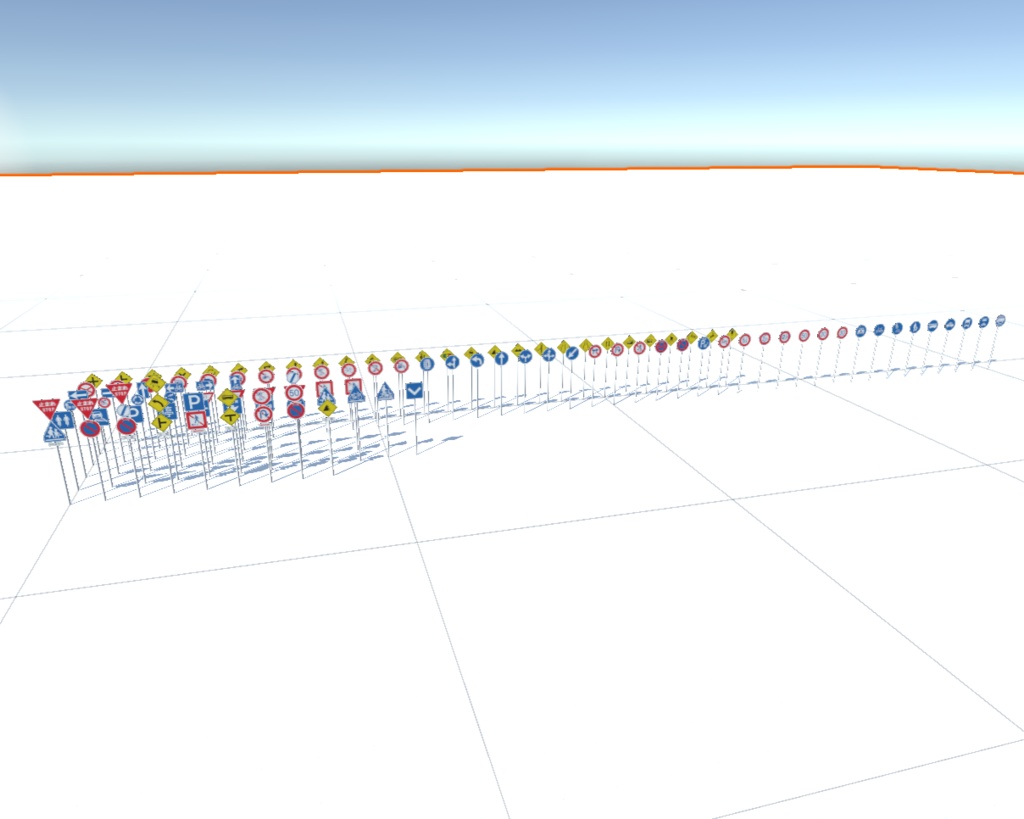Viewport: 1024px width, 819px height.
Task: Click the blue diagonal arrow circle sign
Action: pos(570,353)
